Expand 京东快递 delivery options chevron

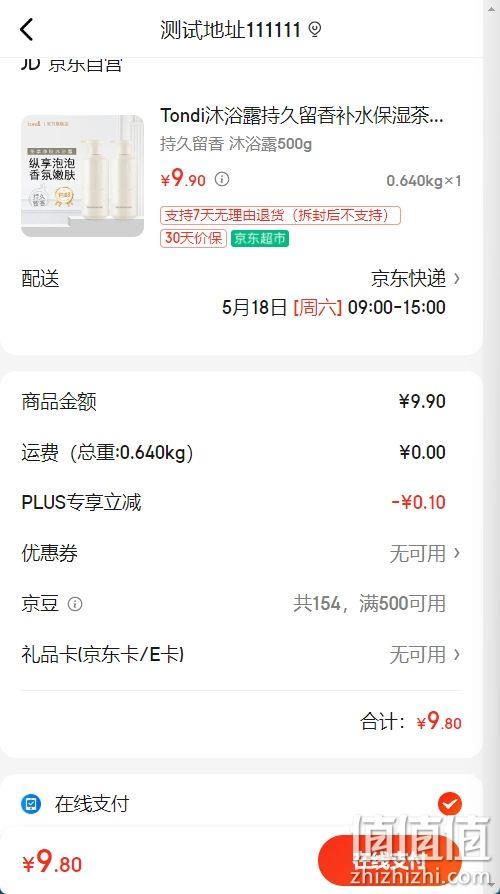click(x=456, y=279)
